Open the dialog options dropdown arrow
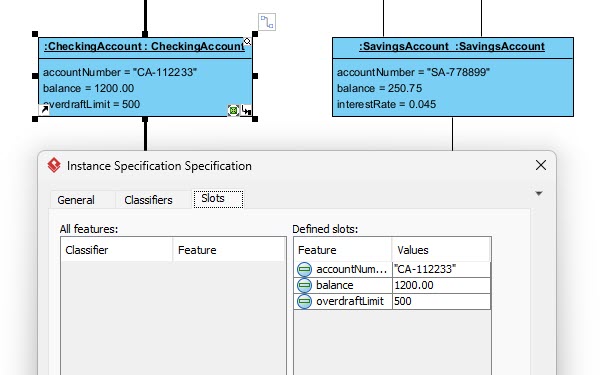This screenshot has width=600, height=375. click(x=539, y=194)
